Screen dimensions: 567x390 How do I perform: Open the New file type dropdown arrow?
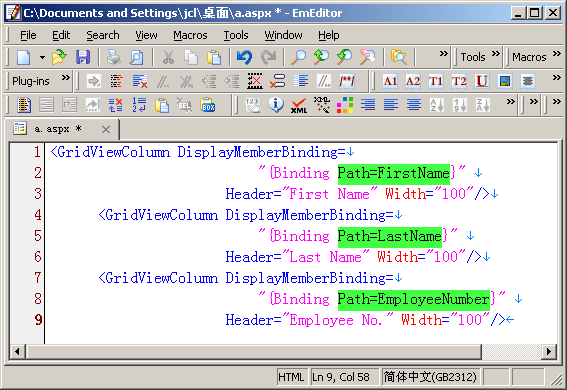(42, 57)
